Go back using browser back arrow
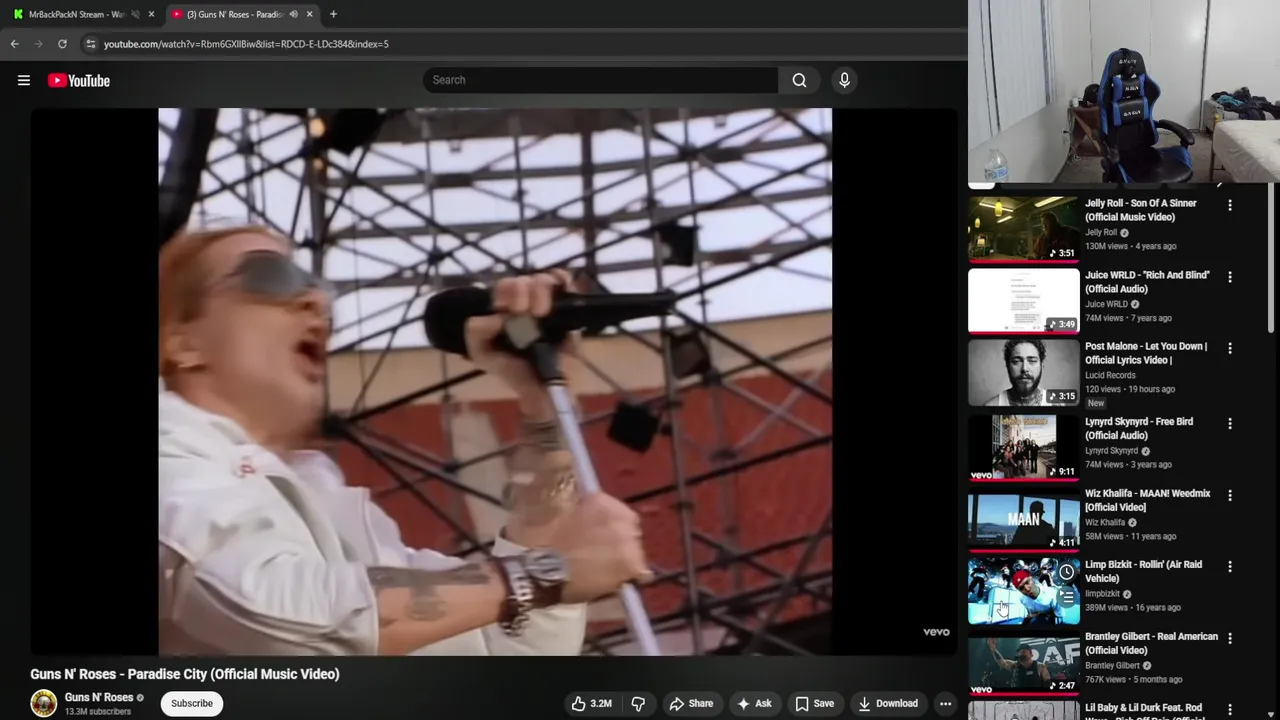 14,44
